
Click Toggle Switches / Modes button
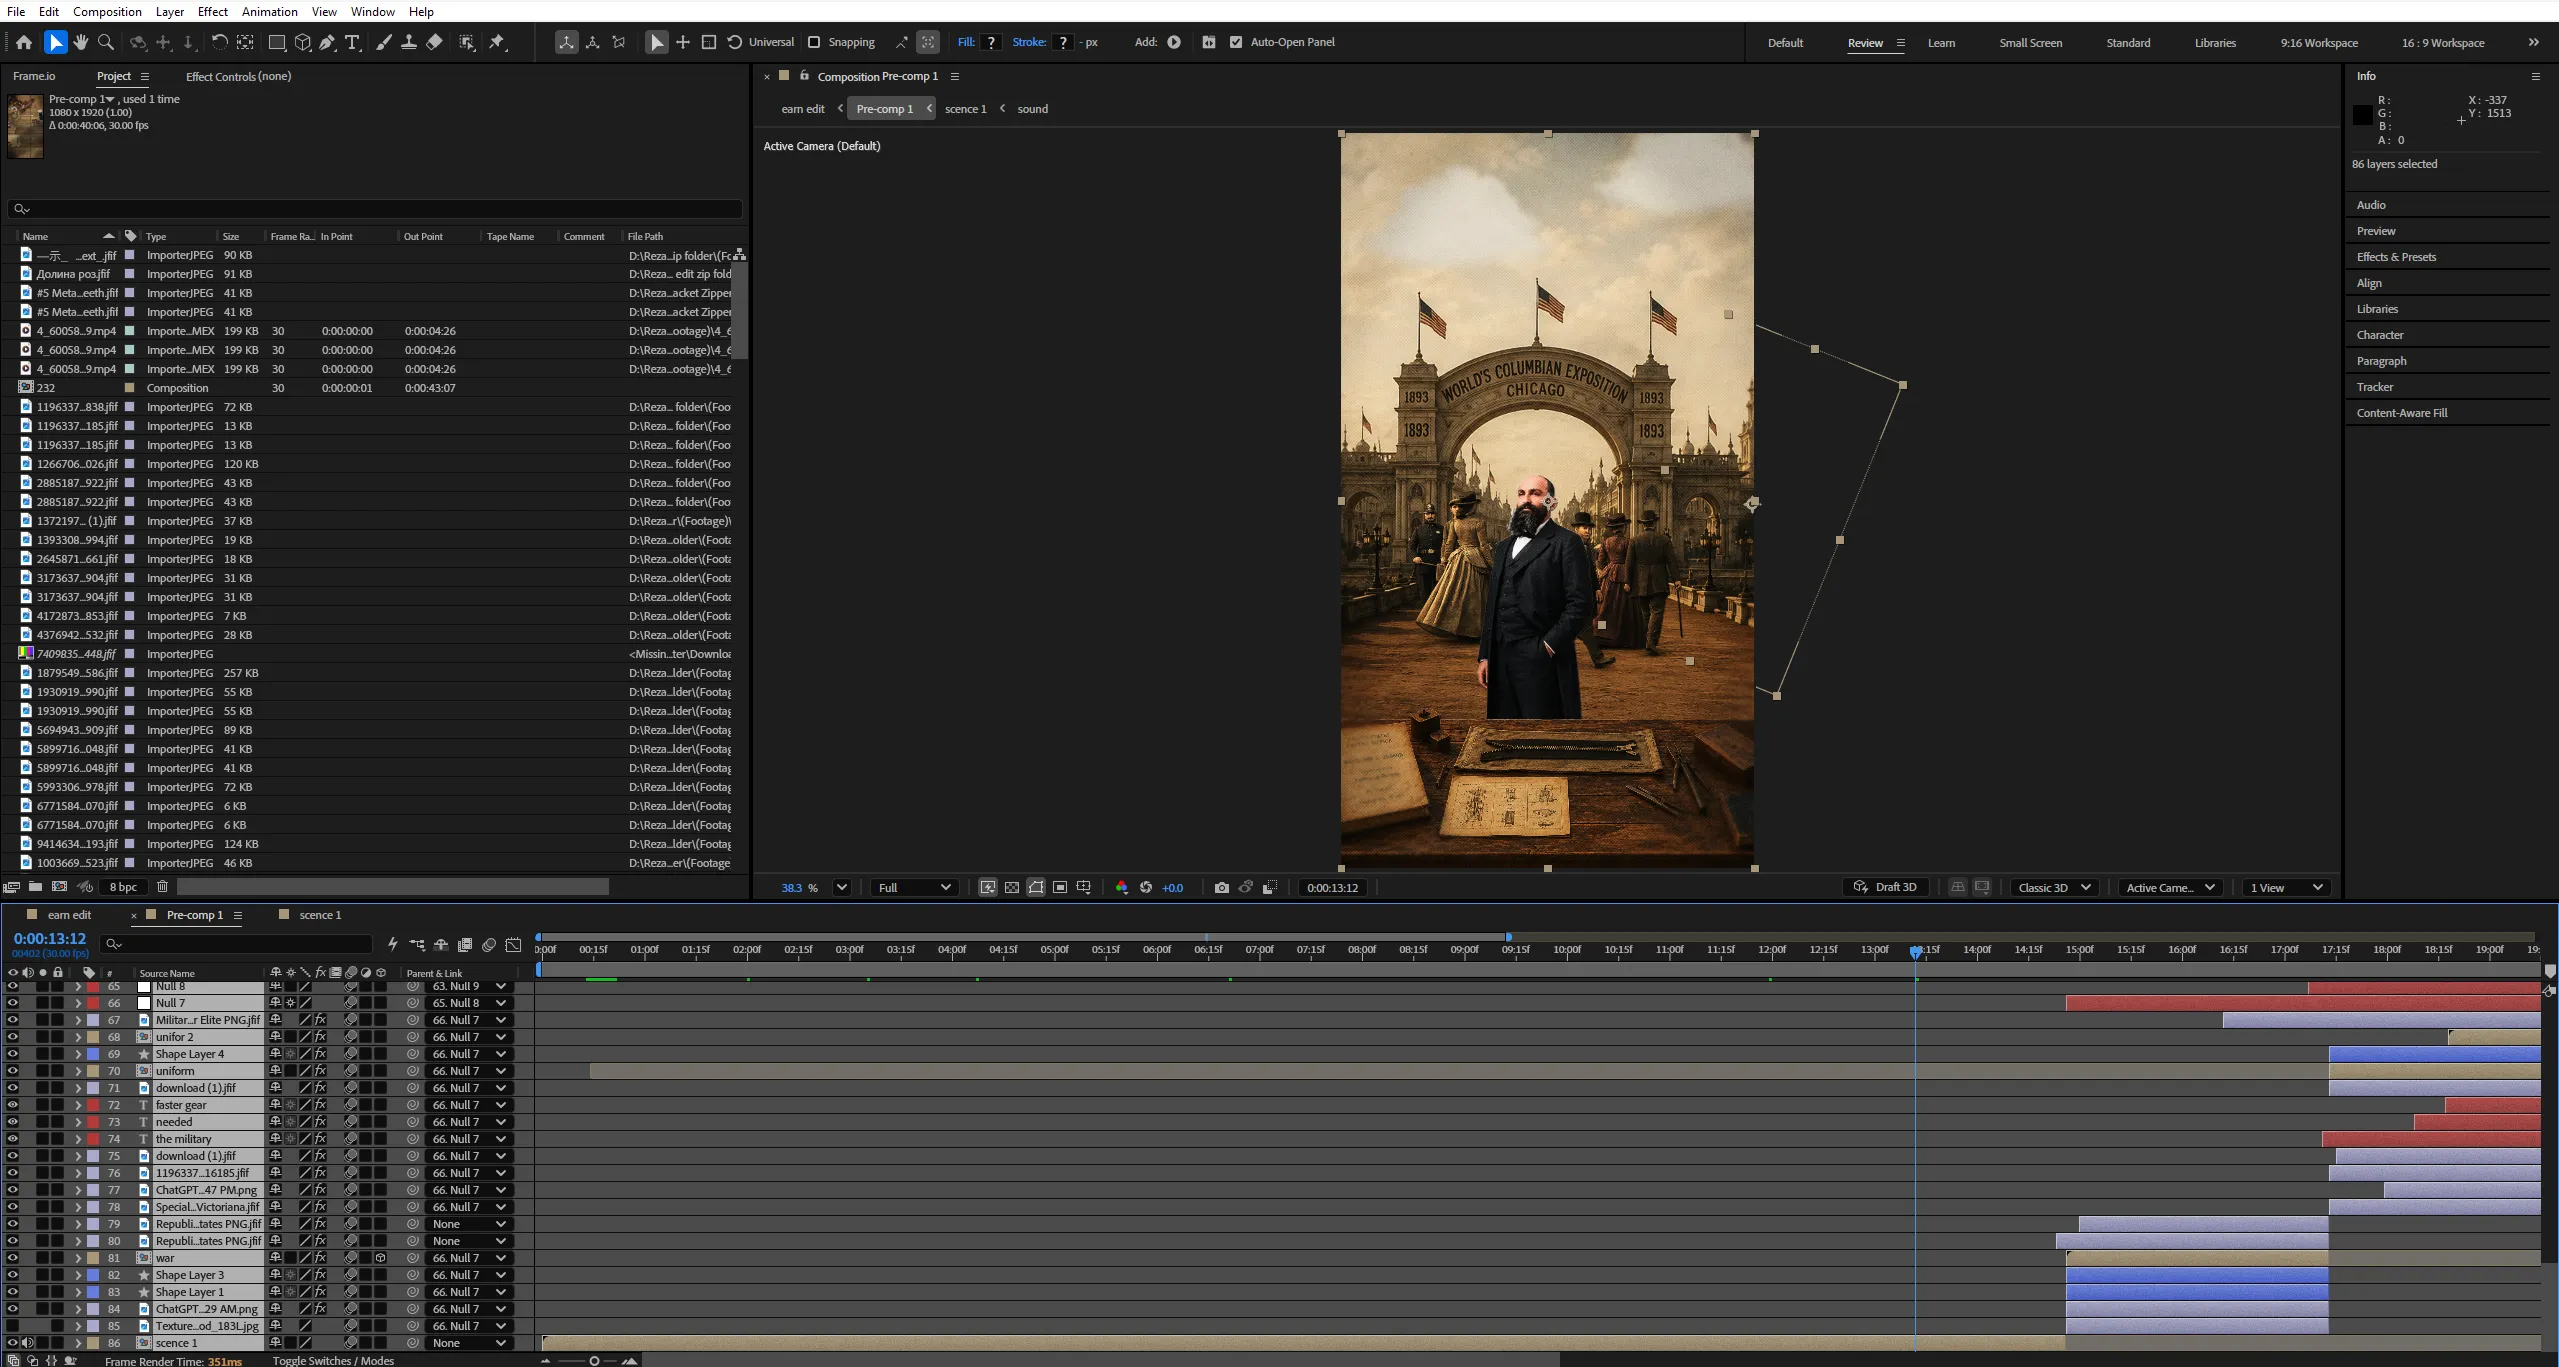333,1360
